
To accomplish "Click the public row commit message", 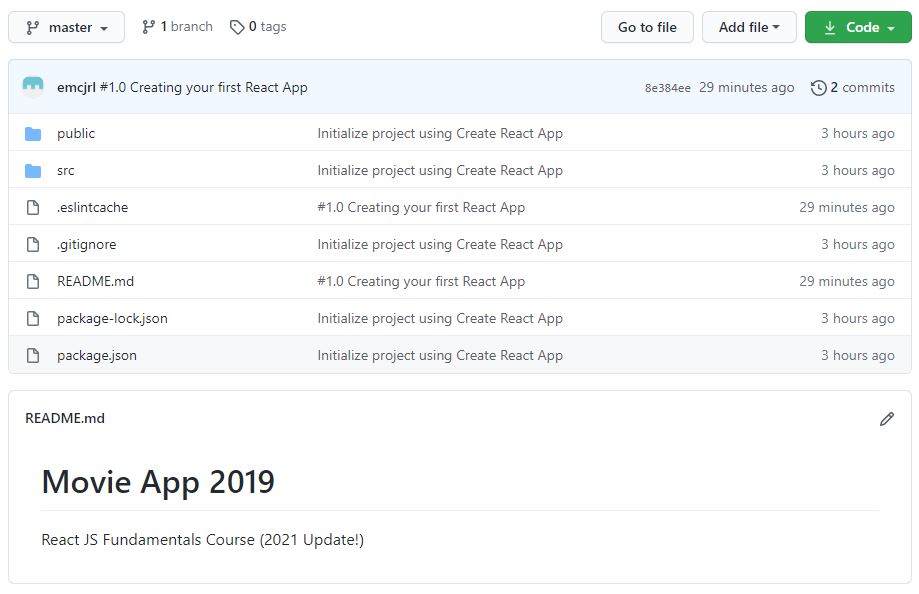I will (440, 134).
